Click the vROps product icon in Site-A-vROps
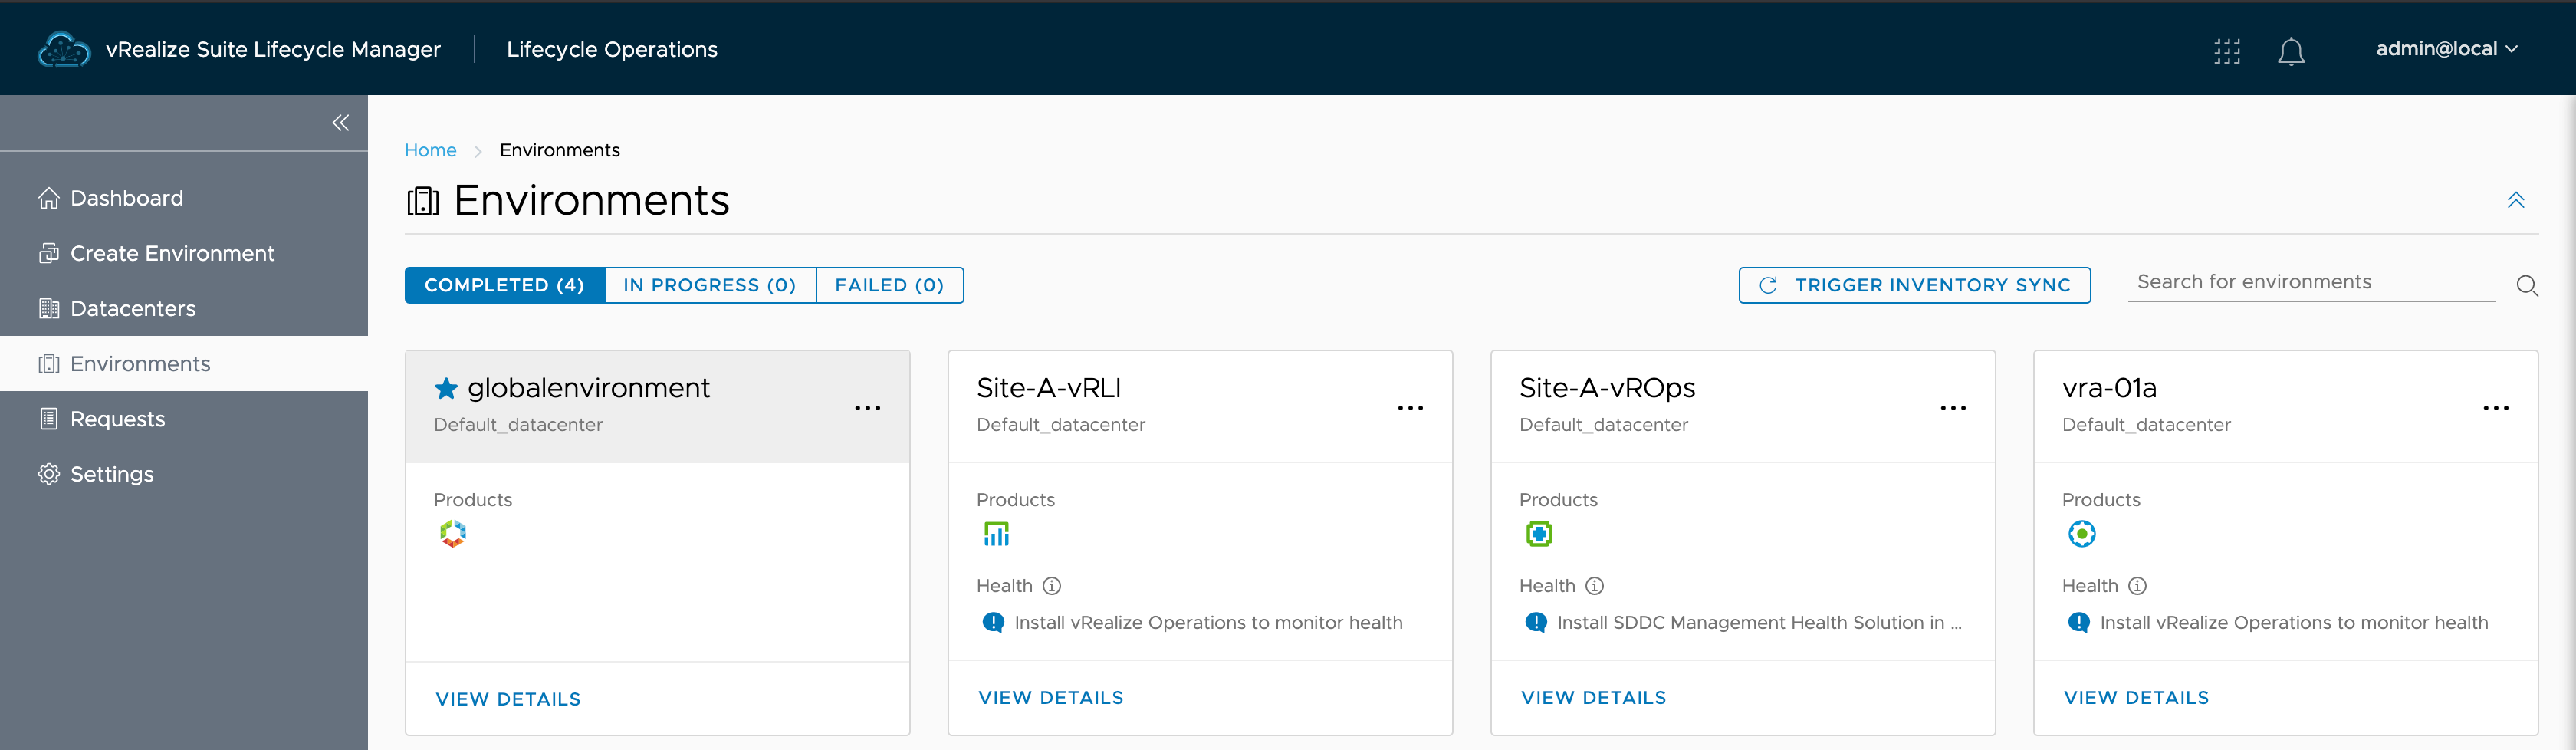This screenshot has height=750, width=2576. coord(1539,534)
